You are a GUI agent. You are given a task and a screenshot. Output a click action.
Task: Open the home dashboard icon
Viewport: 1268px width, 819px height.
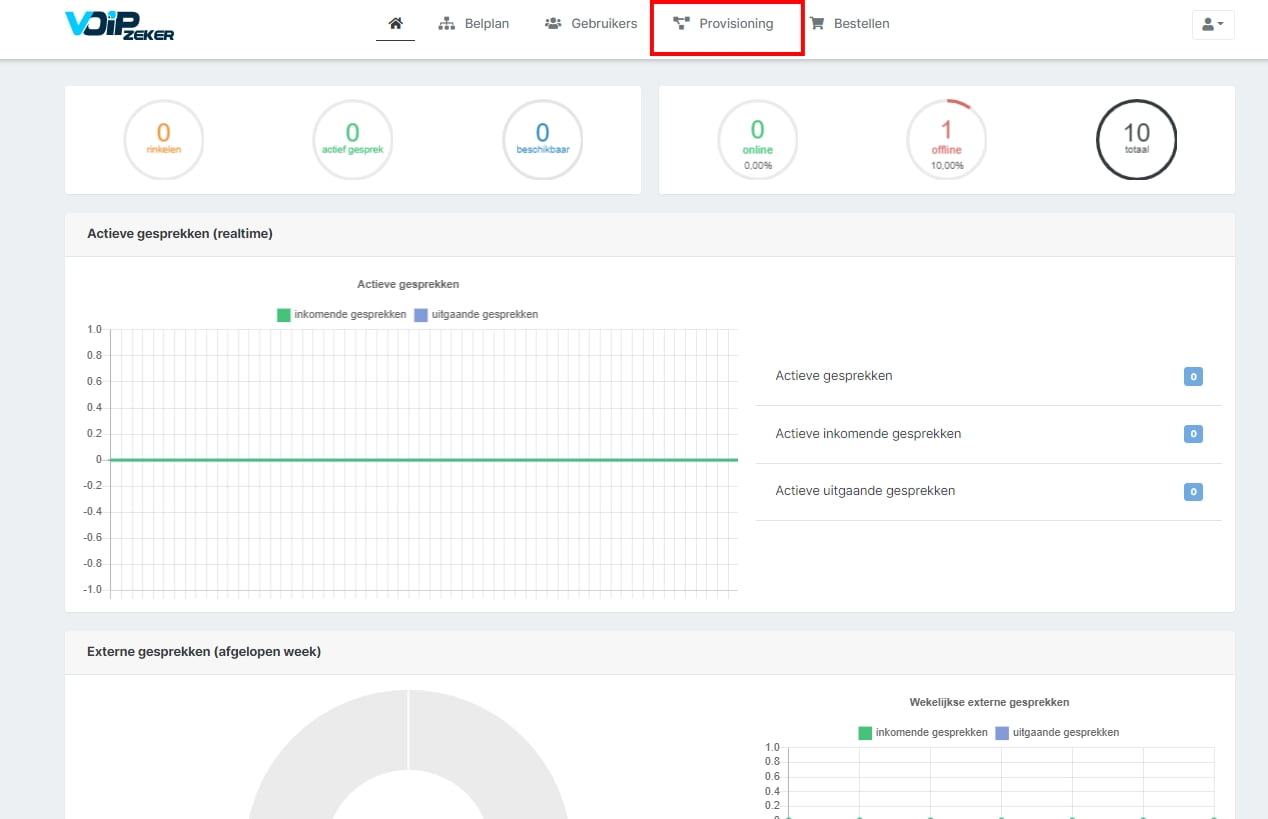pyautogui.click(x=395, y=23)
